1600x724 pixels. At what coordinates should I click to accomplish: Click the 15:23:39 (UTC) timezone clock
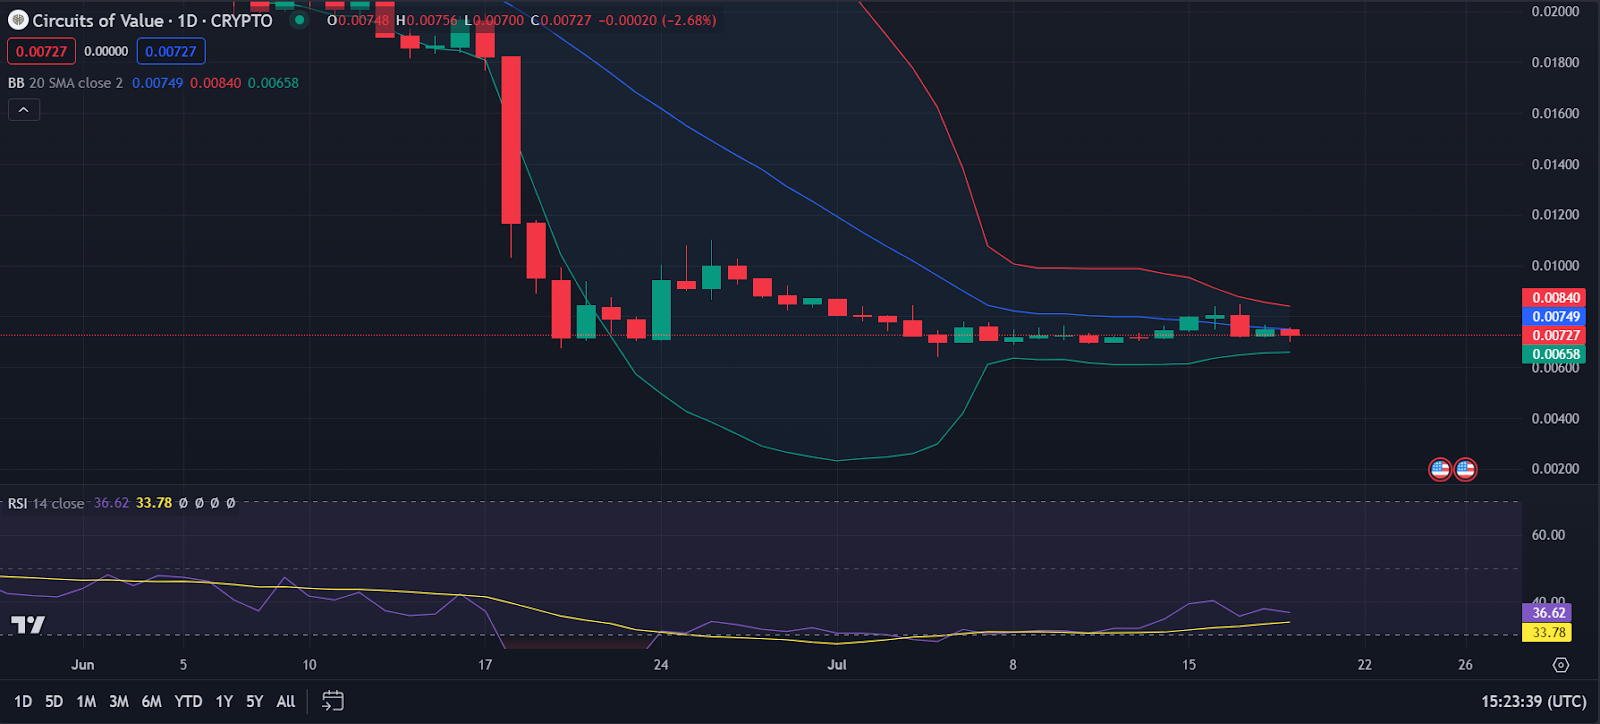click(x=1534, y=702)
